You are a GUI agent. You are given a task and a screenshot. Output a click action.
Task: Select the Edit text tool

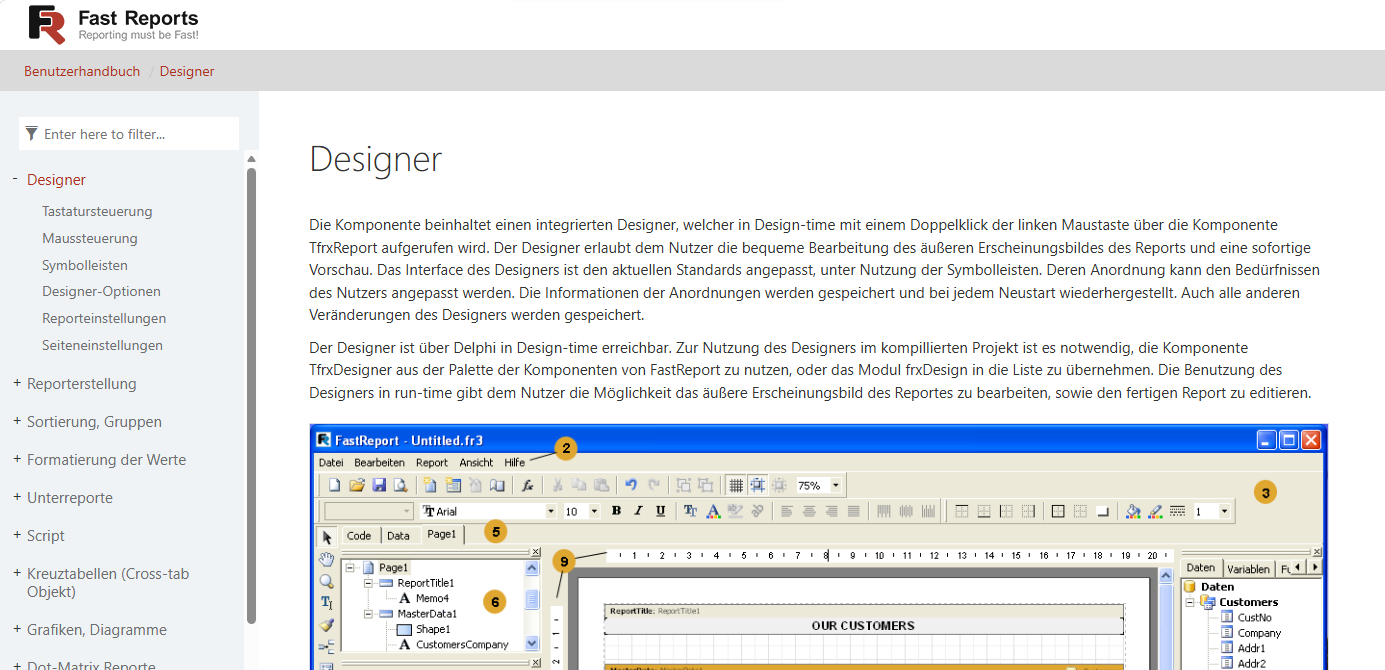click(326, 603)
